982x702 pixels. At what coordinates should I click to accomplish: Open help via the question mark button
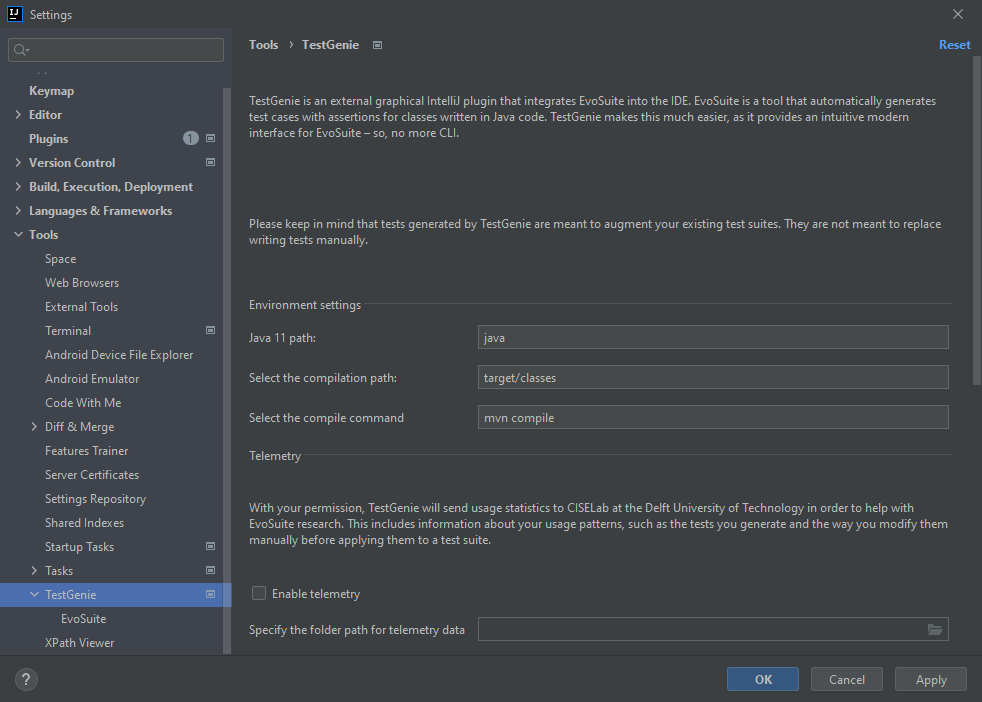(26, 679)
